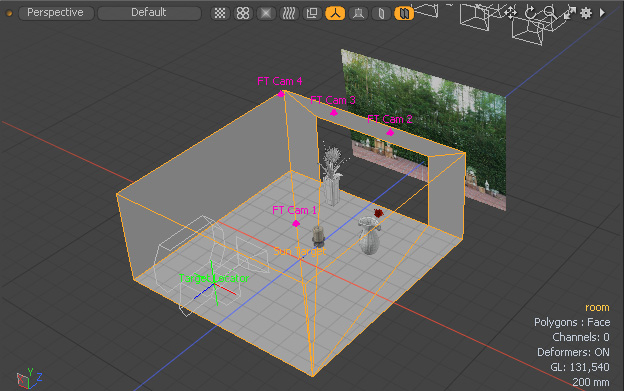Open the Perspective view type dropdown

point(56,13)
